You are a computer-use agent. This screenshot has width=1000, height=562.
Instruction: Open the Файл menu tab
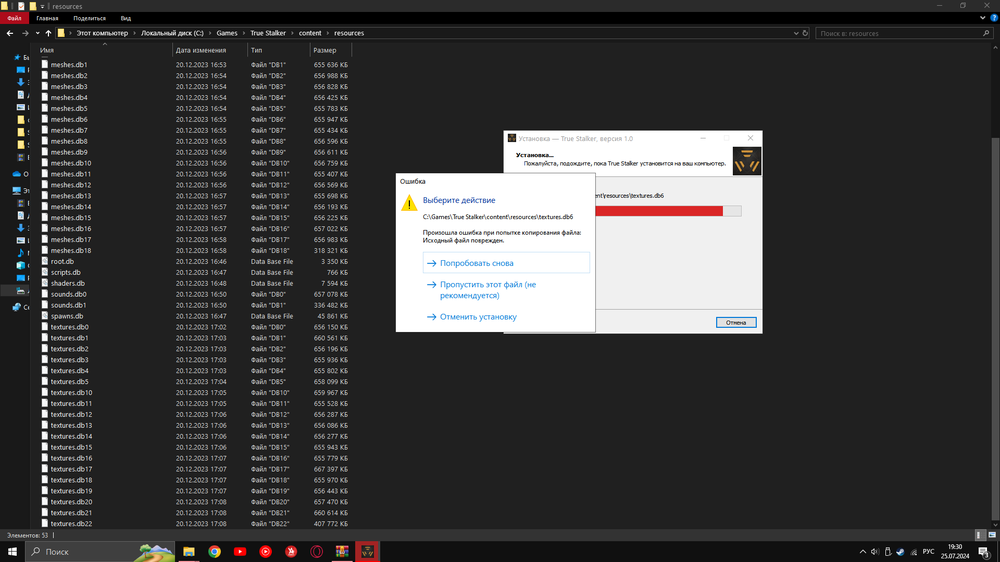tap(14, 18)
